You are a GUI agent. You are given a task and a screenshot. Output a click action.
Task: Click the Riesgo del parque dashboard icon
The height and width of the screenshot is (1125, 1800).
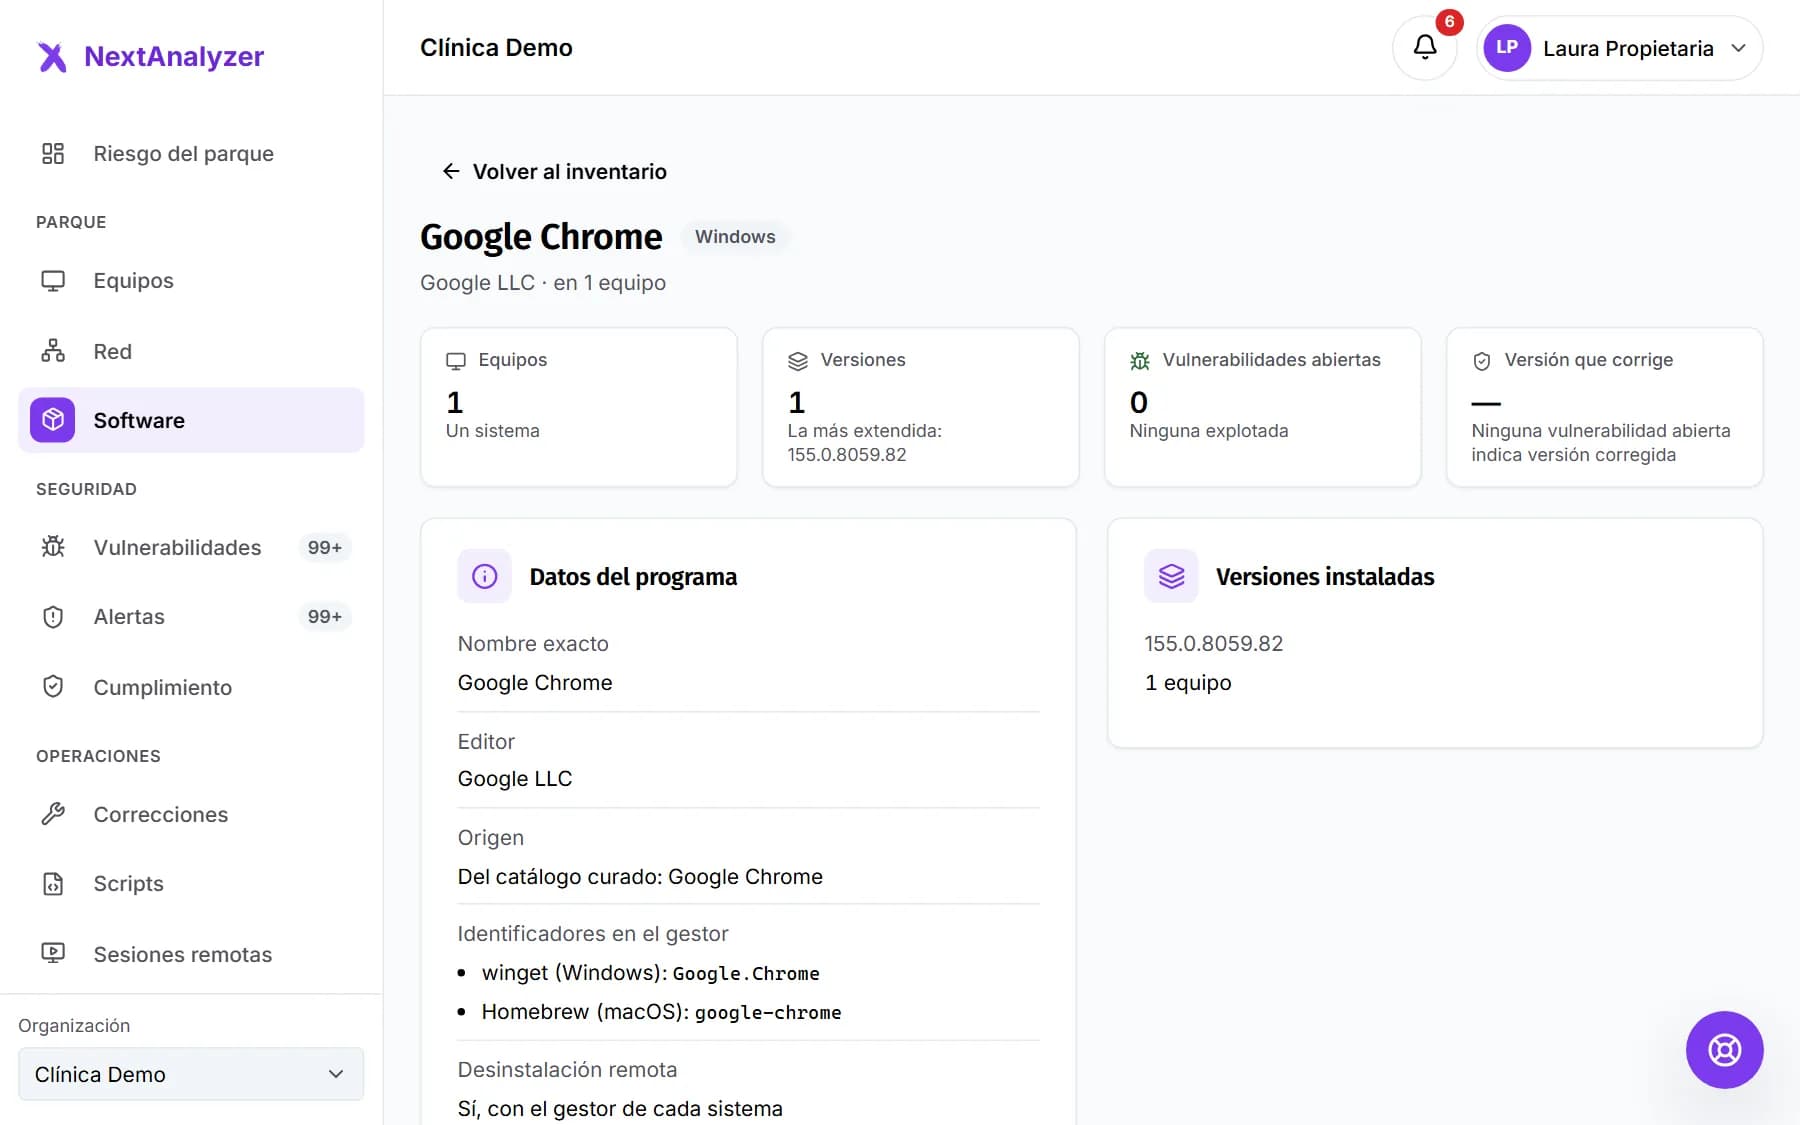(53, 153)
